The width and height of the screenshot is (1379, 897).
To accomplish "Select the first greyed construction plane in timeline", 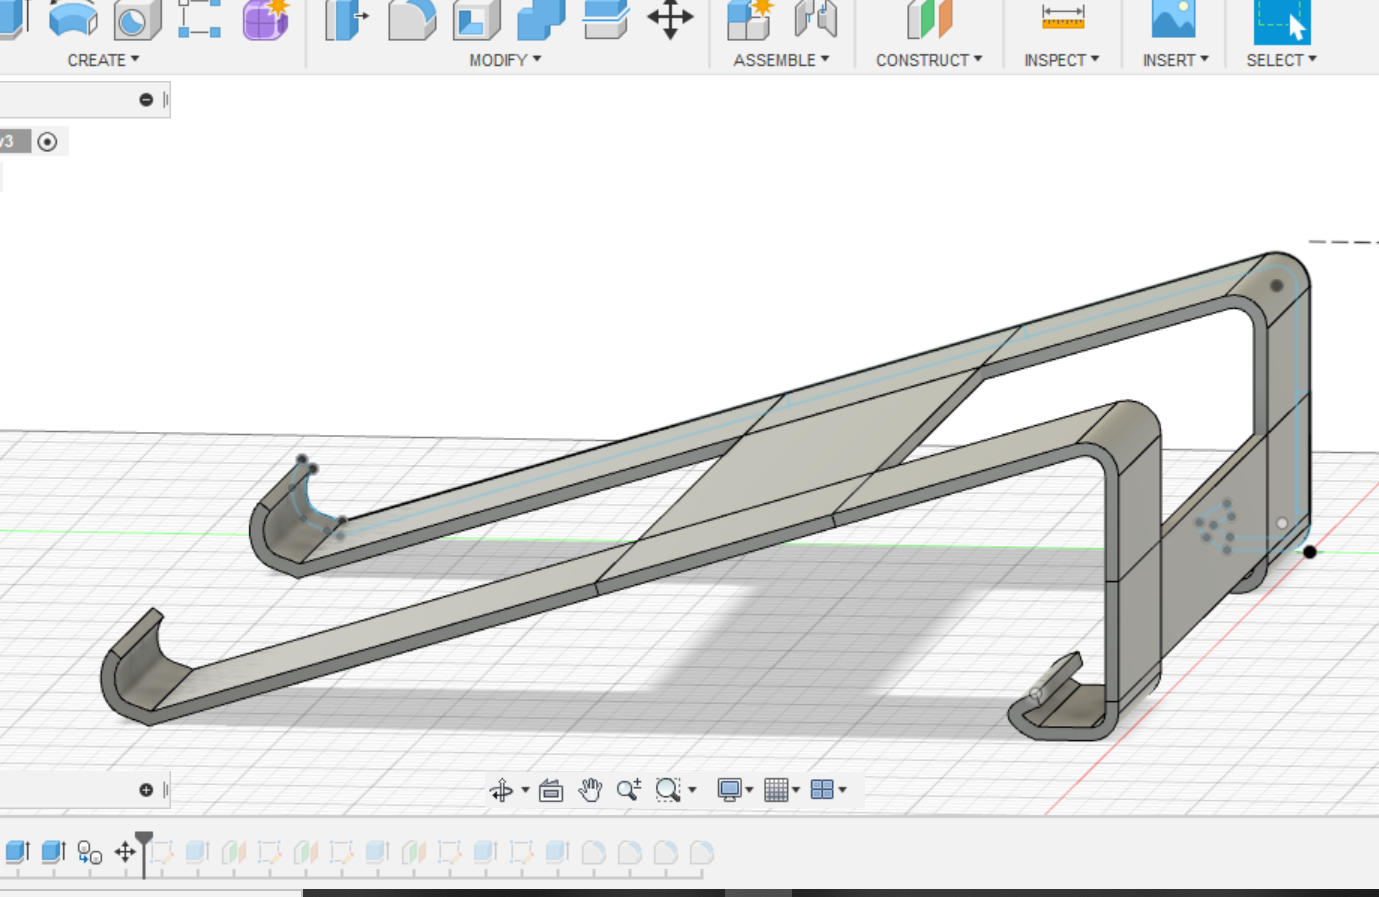I will [x=233, y=852].
